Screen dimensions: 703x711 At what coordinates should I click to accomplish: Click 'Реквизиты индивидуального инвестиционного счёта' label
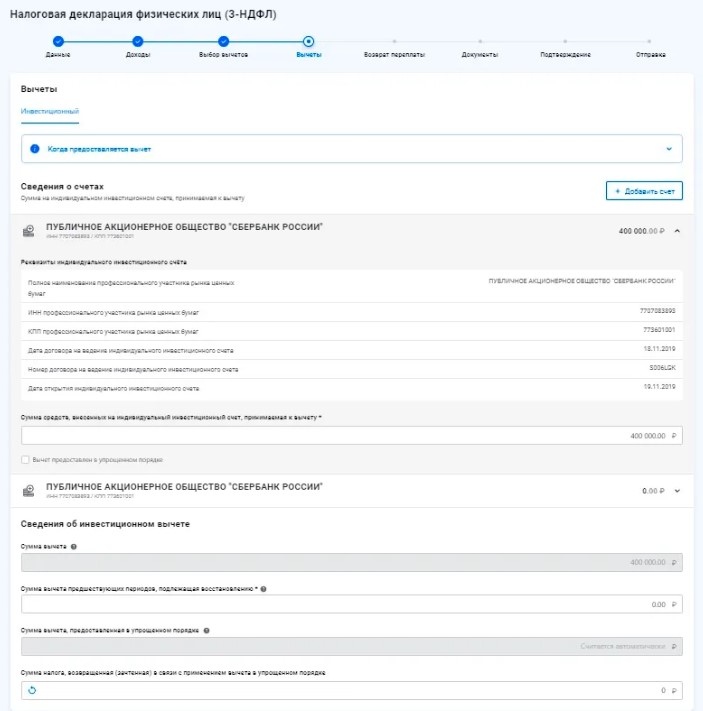tap(103, 262)
